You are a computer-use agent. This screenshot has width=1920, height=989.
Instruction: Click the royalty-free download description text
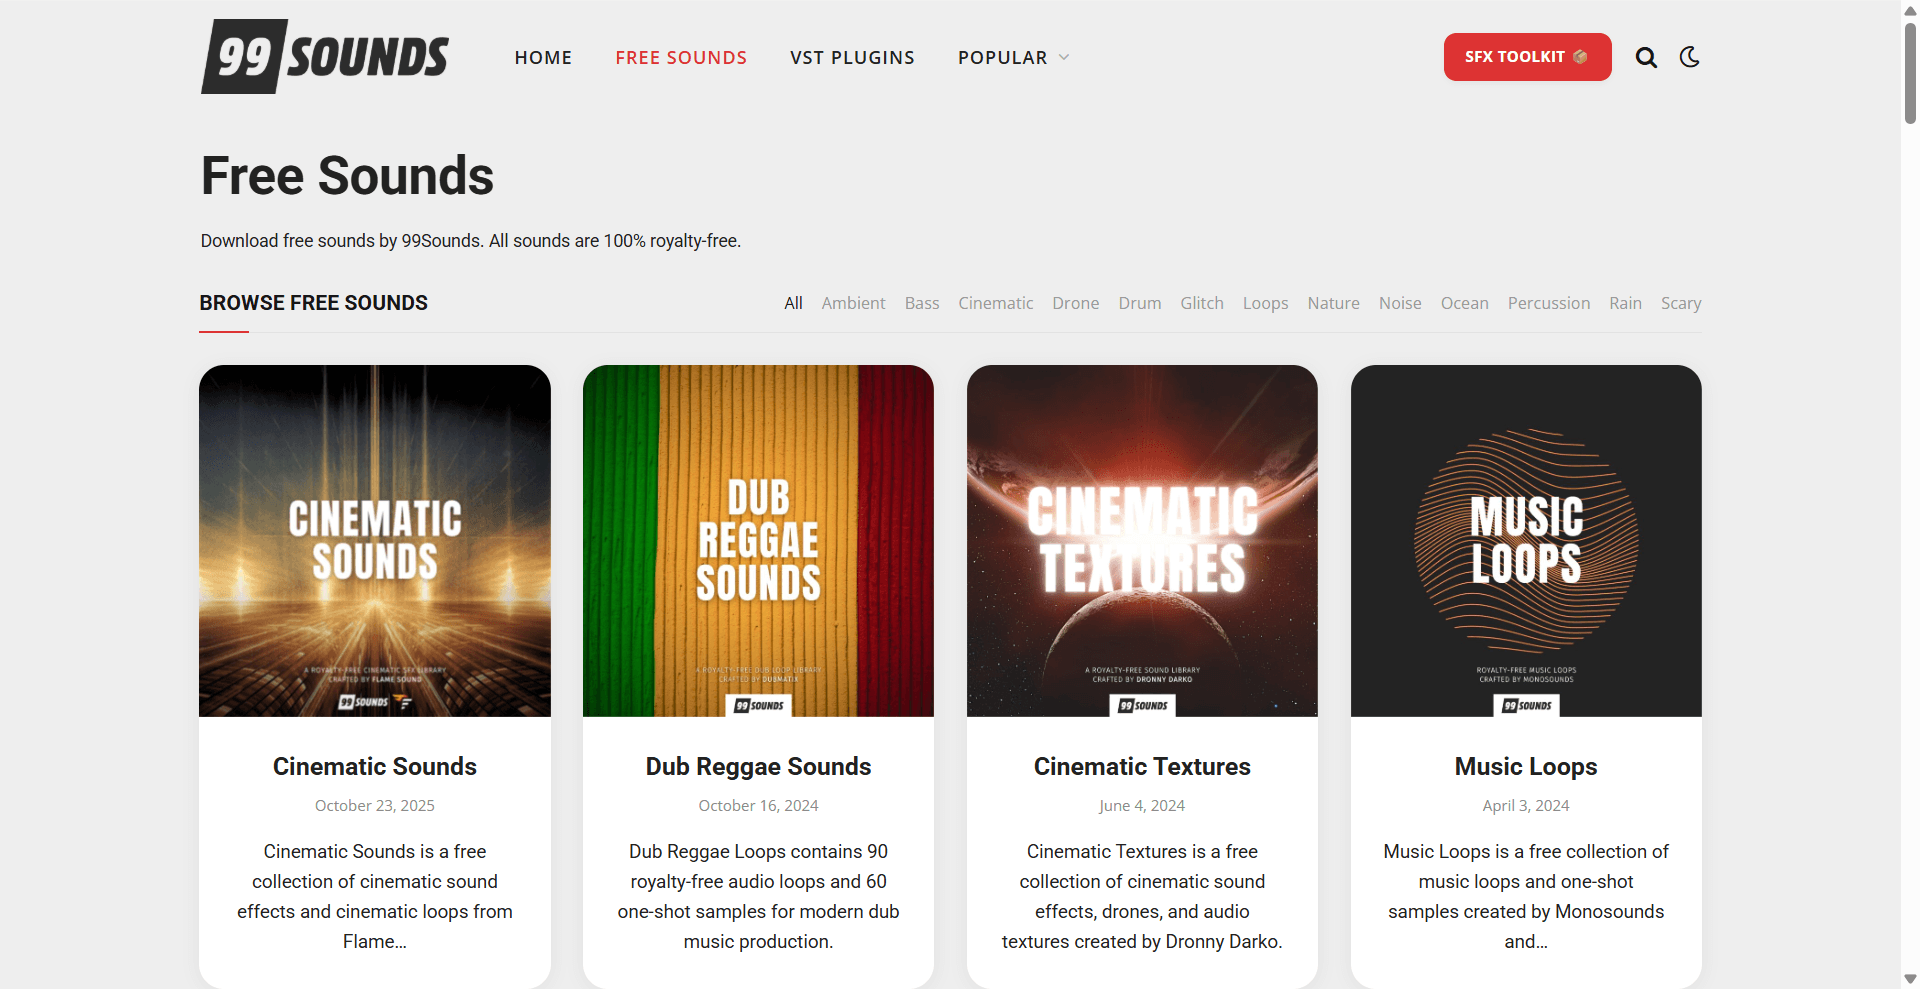471,241
